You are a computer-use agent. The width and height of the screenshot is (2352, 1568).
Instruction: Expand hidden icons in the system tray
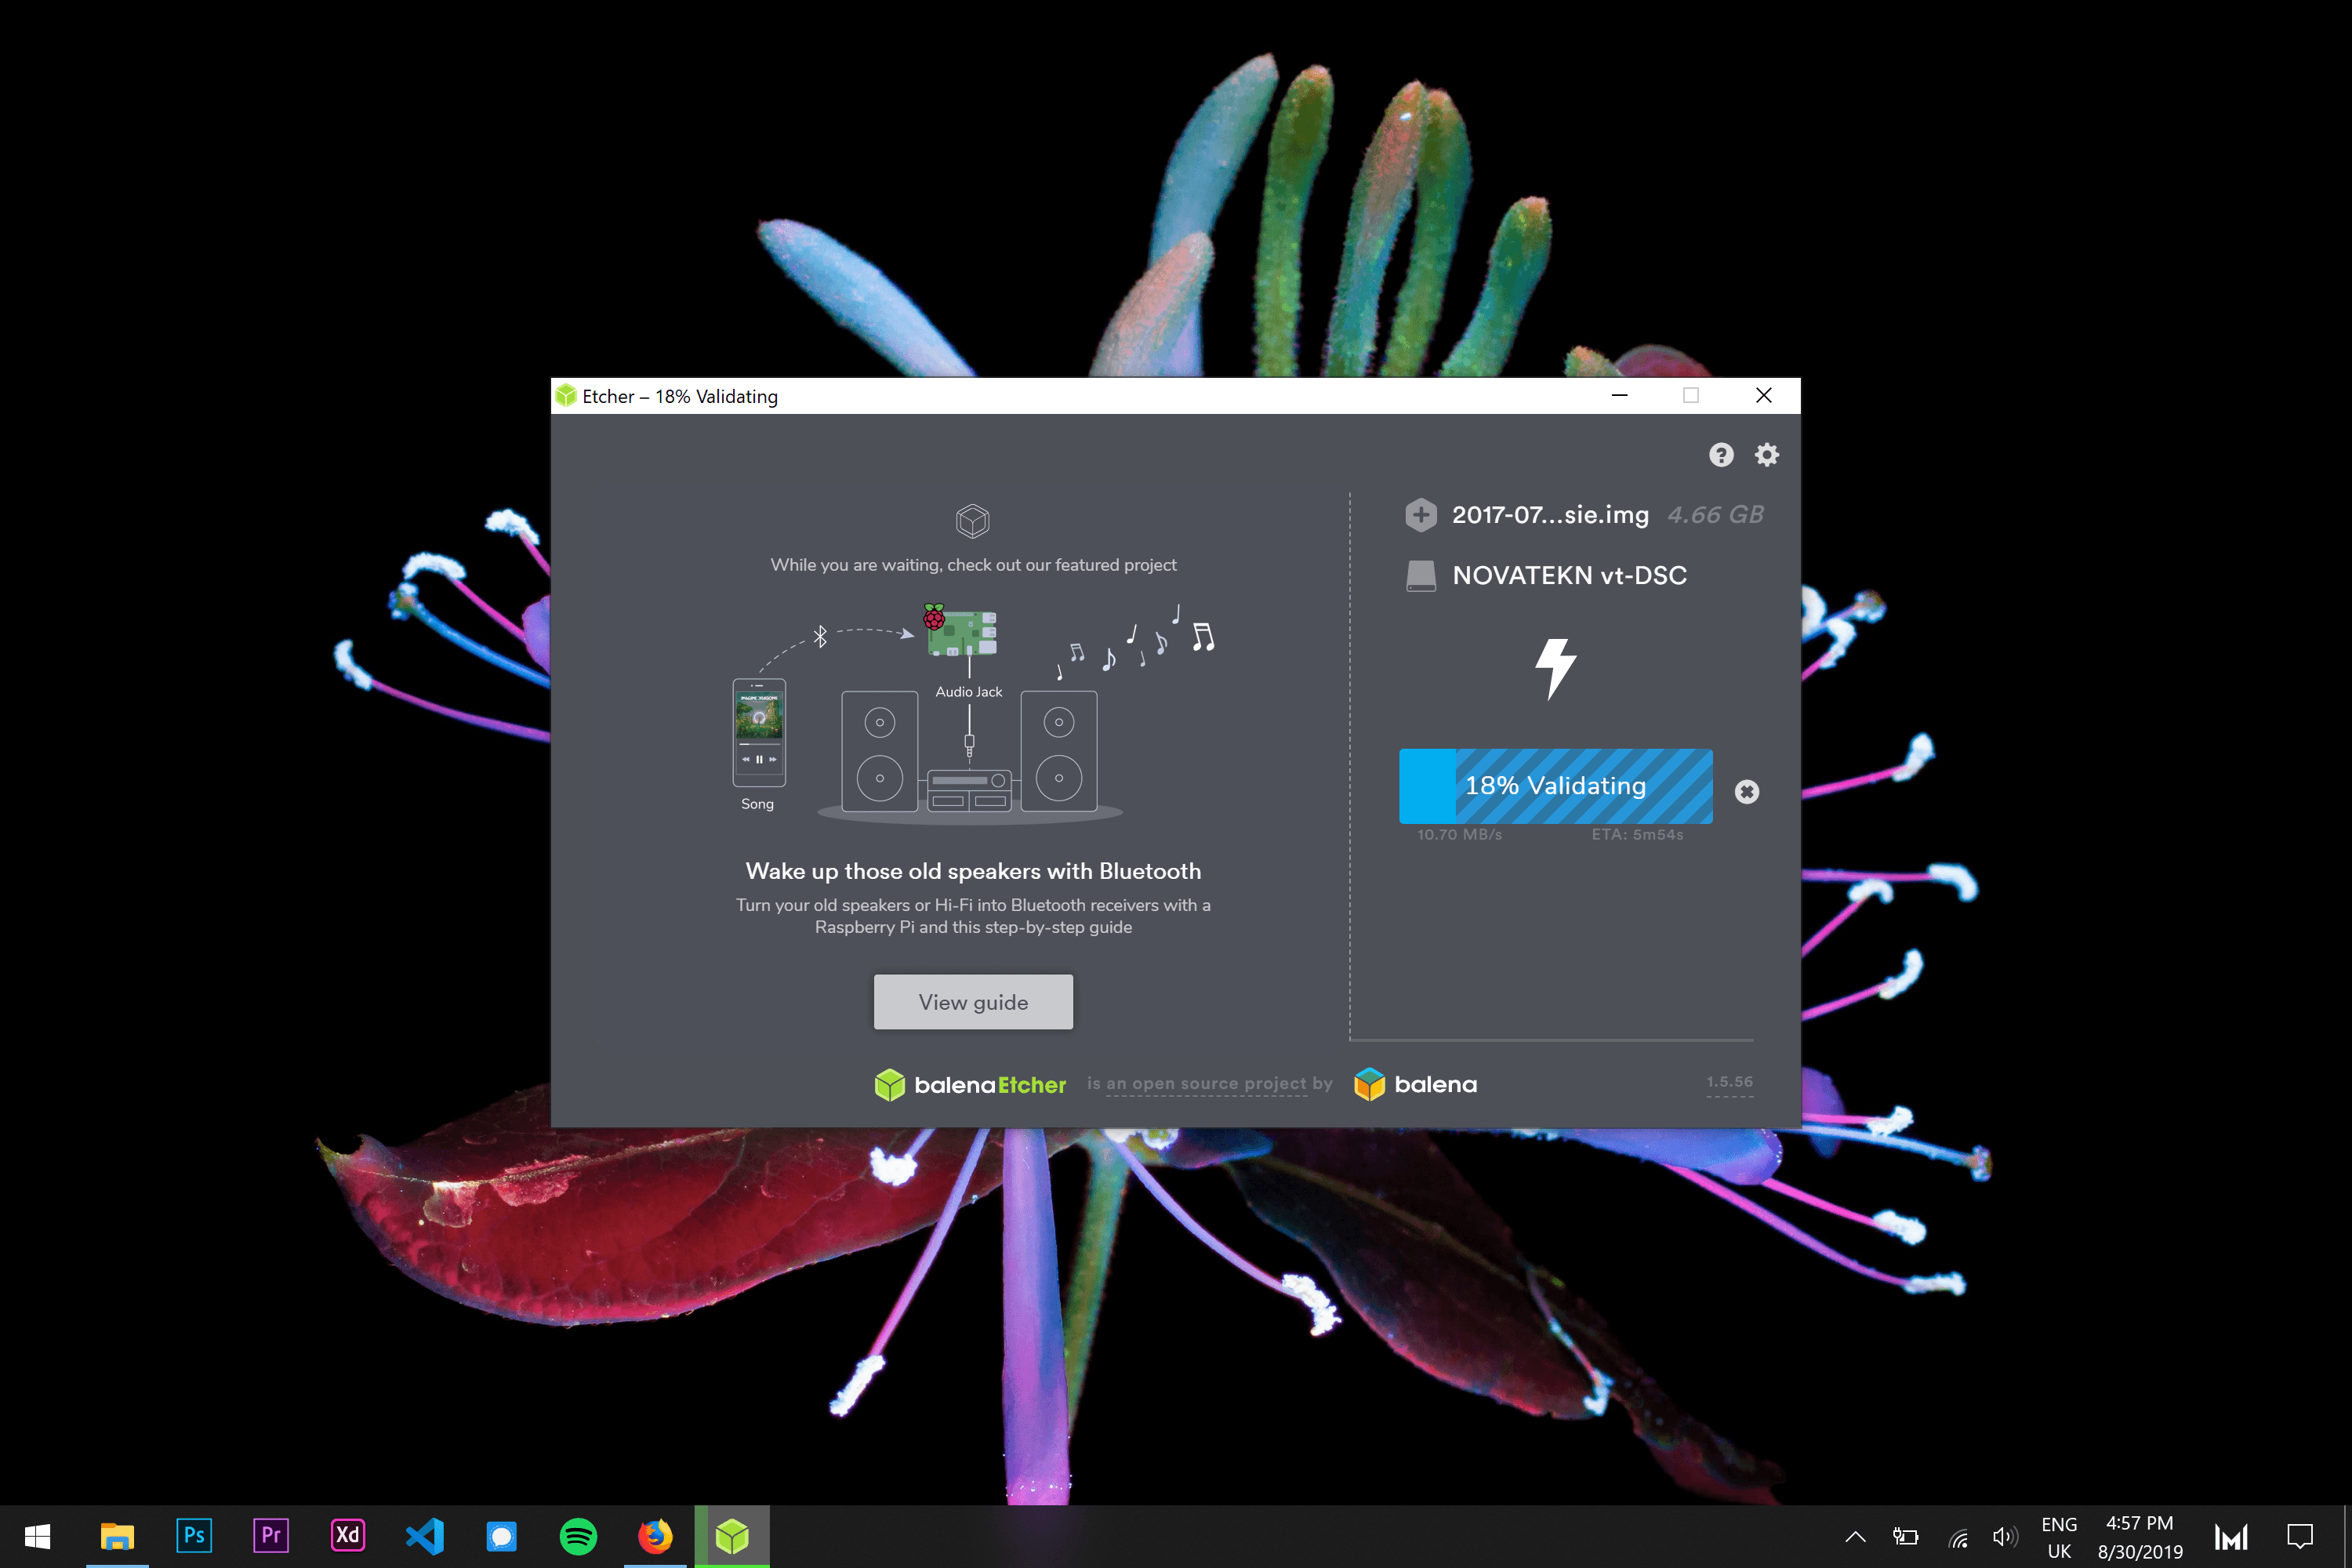(x=1855, y=1537)
